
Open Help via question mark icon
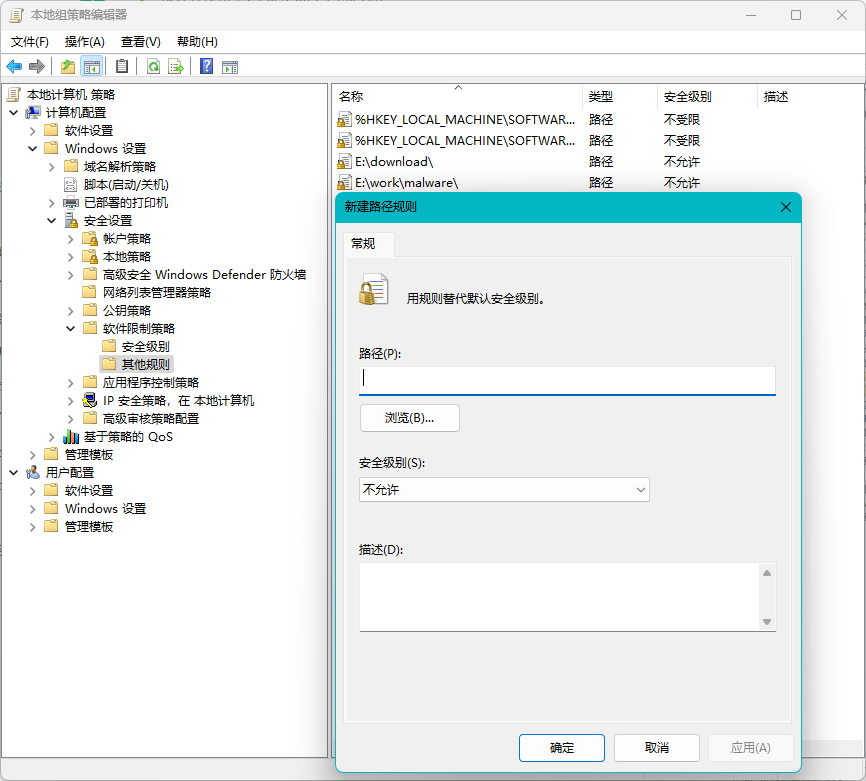tap(206, 67)
